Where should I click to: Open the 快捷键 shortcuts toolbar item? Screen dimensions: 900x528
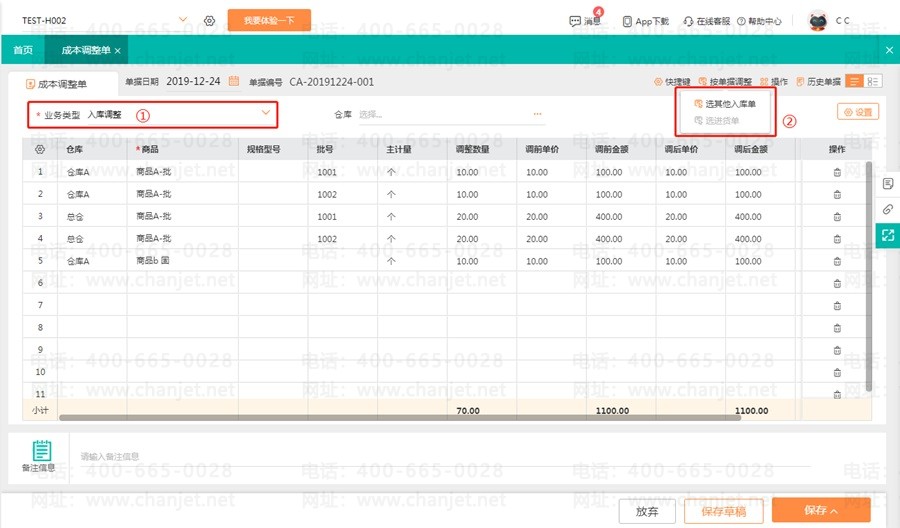point(672,81)
